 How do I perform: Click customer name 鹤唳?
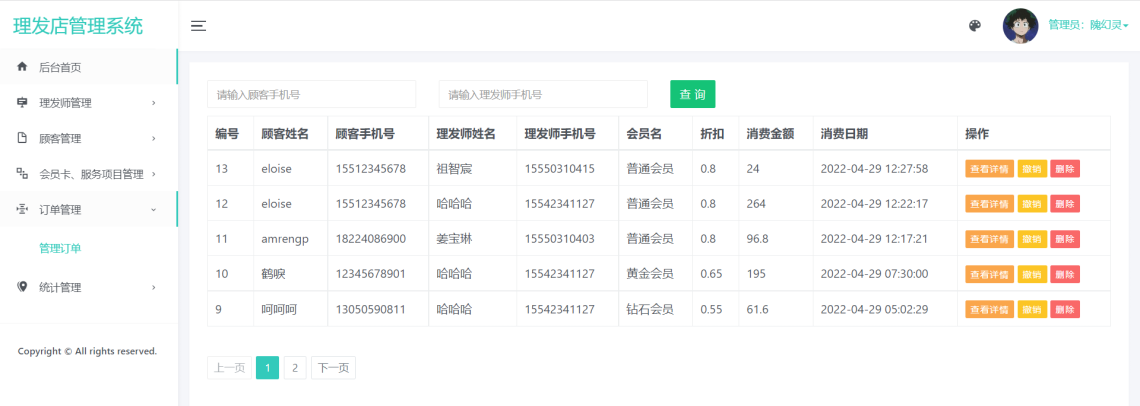[273, 274]
